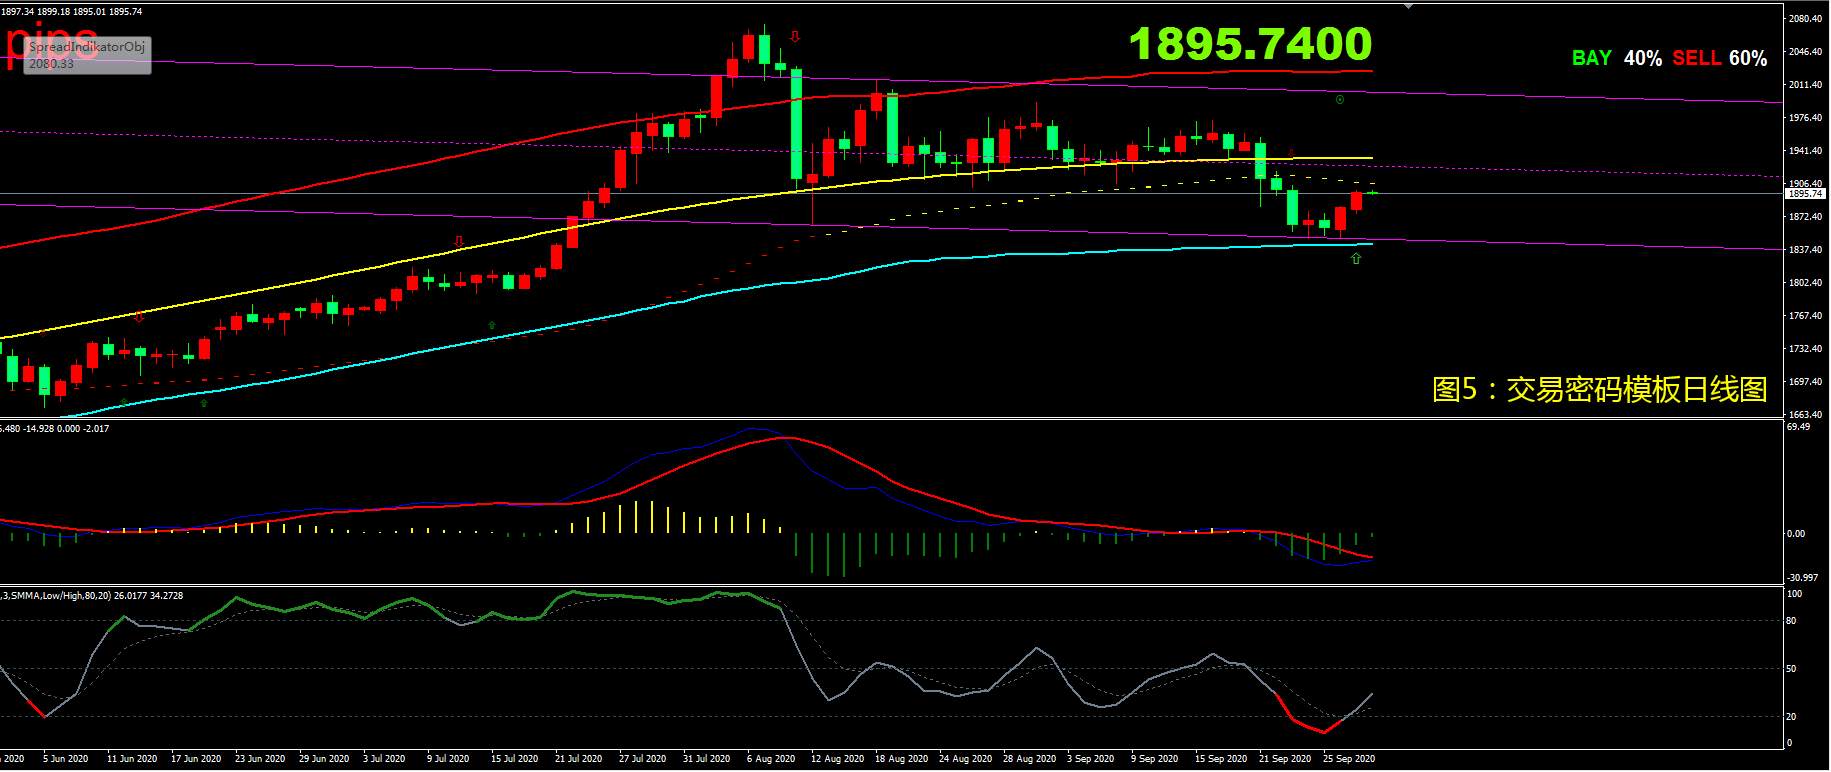Click level 80 on stochastic scale
1831x772 pixels.
click(1791, 621)
